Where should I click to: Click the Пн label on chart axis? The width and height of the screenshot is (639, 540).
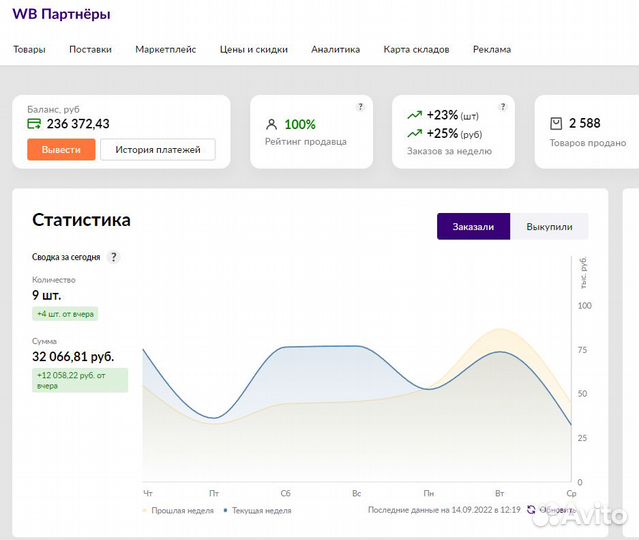click(429, 494)
